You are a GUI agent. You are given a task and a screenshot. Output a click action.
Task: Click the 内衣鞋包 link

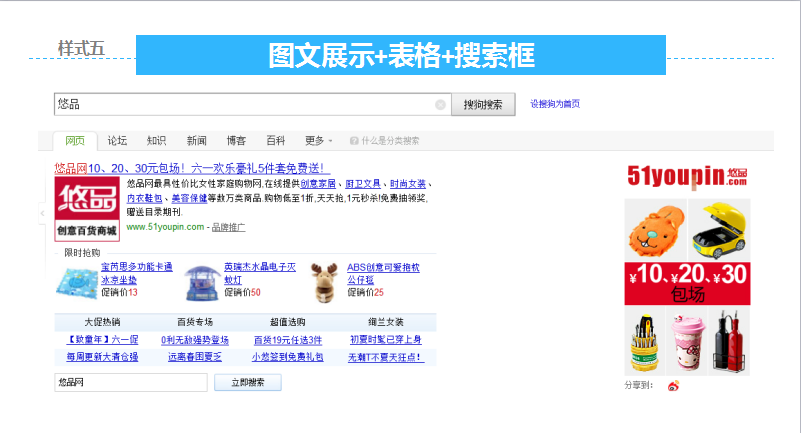click(x=145, y=198)
